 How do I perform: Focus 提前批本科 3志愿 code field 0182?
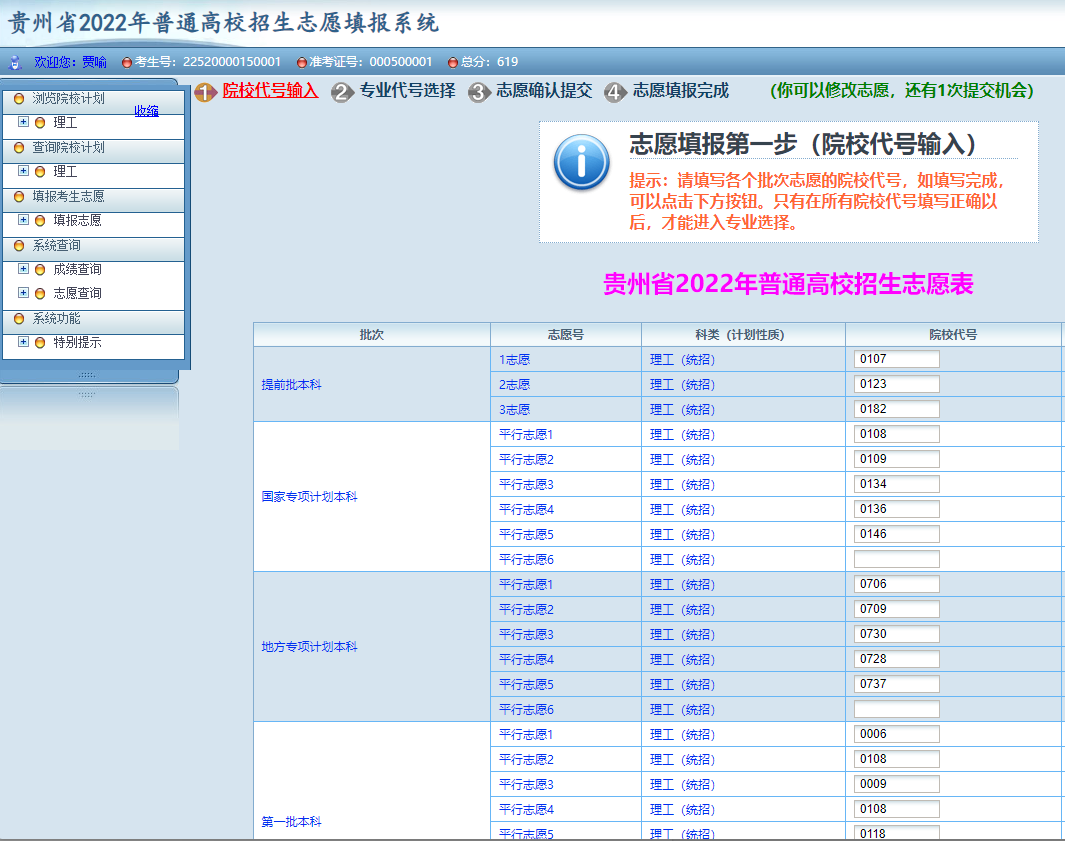pyautogui.click(x=897, y=409)
